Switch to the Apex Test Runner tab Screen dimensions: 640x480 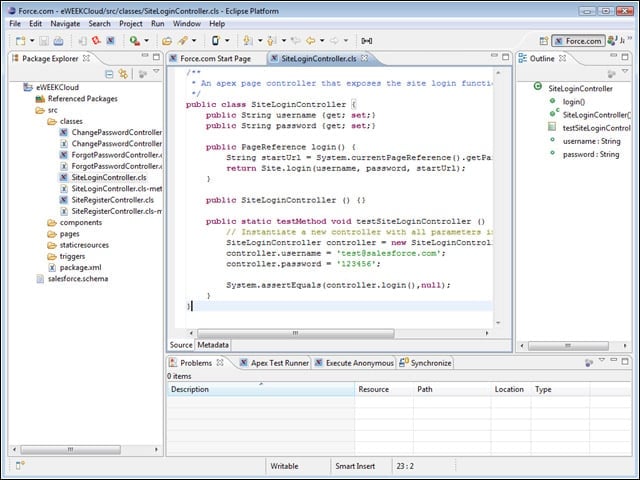tap(275, 363)
